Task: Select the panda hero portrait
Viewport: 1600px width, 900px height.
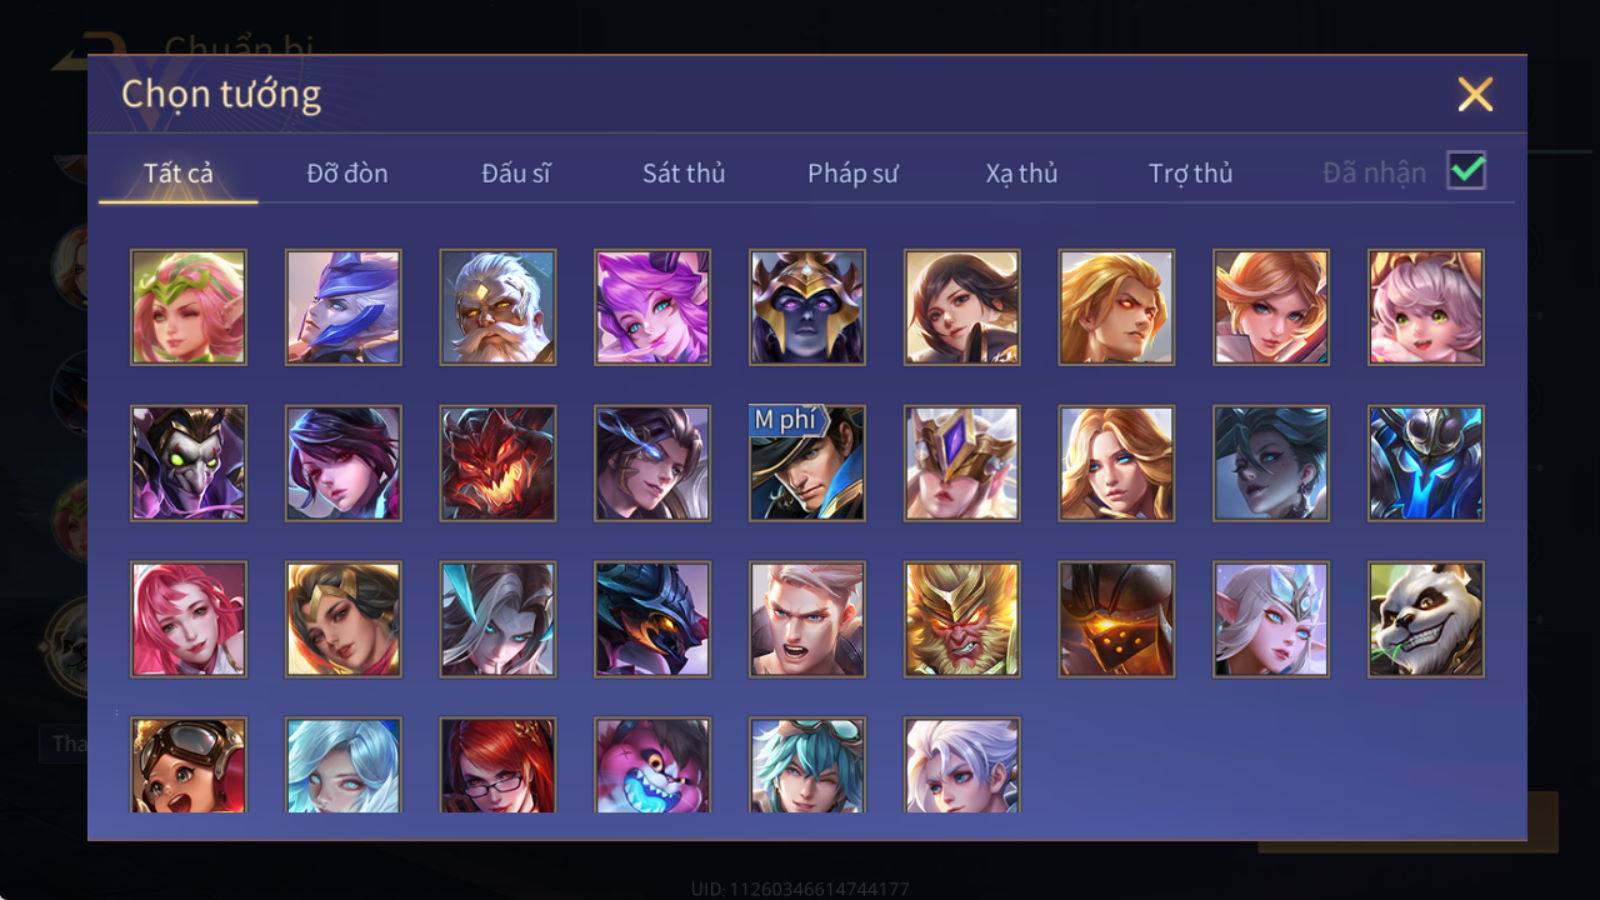Action: 1426,619
